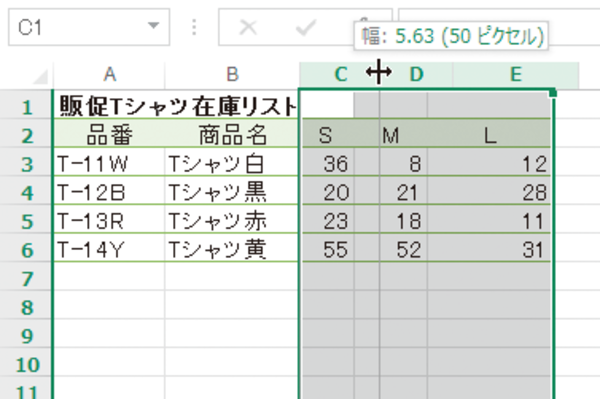The height and width of the screenshot is (399, 600).
Task: Select column E header
Action: click(x=516, y=74)
